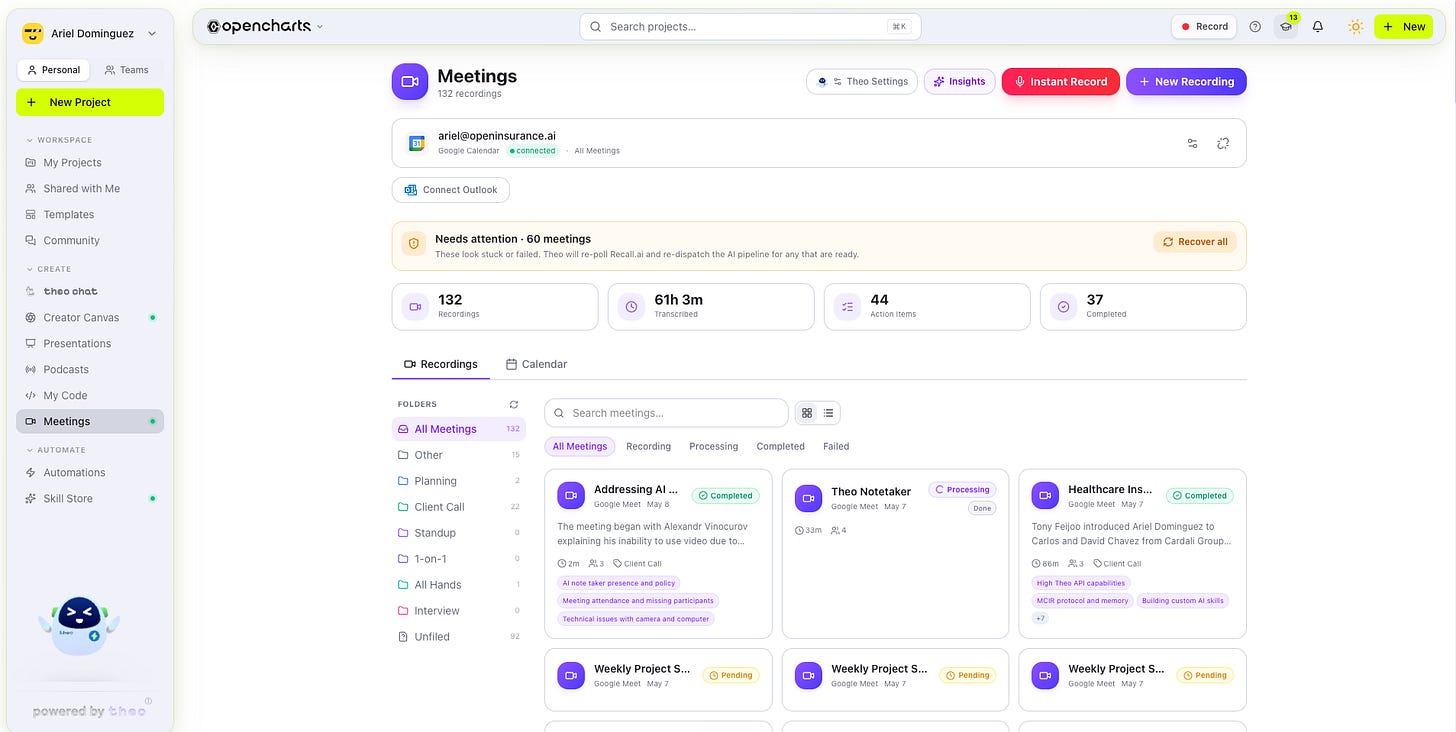Image resolution: width=1456 pixels, height=732 pixels.
Task: Open the calendar sync settings sliders icon
Action: pyautogui.click(x=1192, y=143)
